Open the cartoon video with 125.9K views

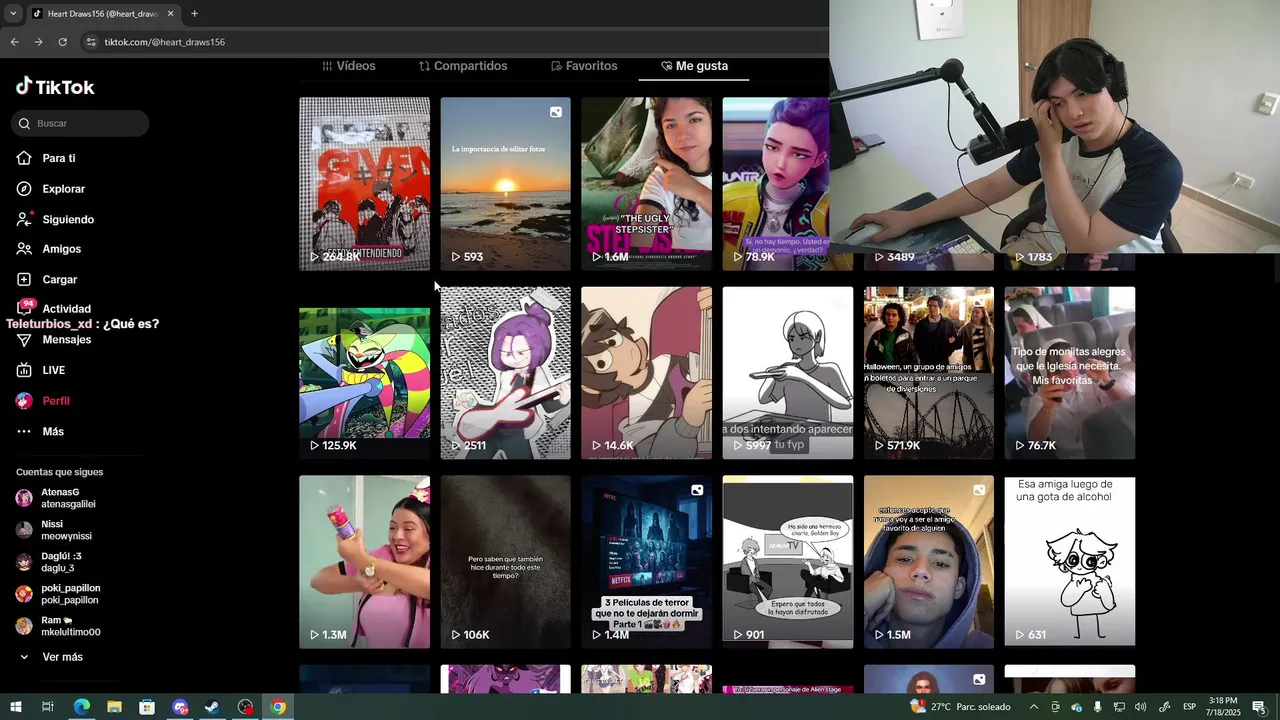(x=364, y=373)
